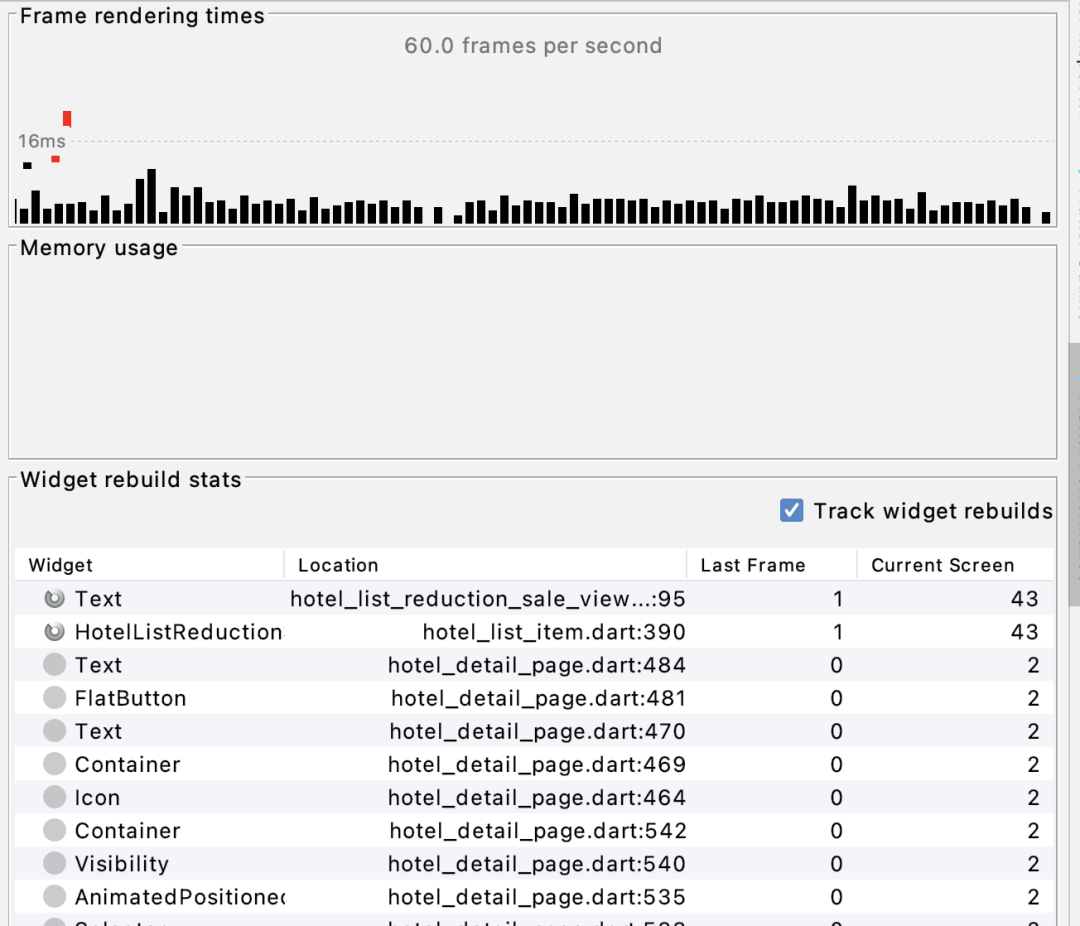Click the gray circle beside Container at line 542
Viewport: 1080px width, 926px height.
click(x=55, y=831)
